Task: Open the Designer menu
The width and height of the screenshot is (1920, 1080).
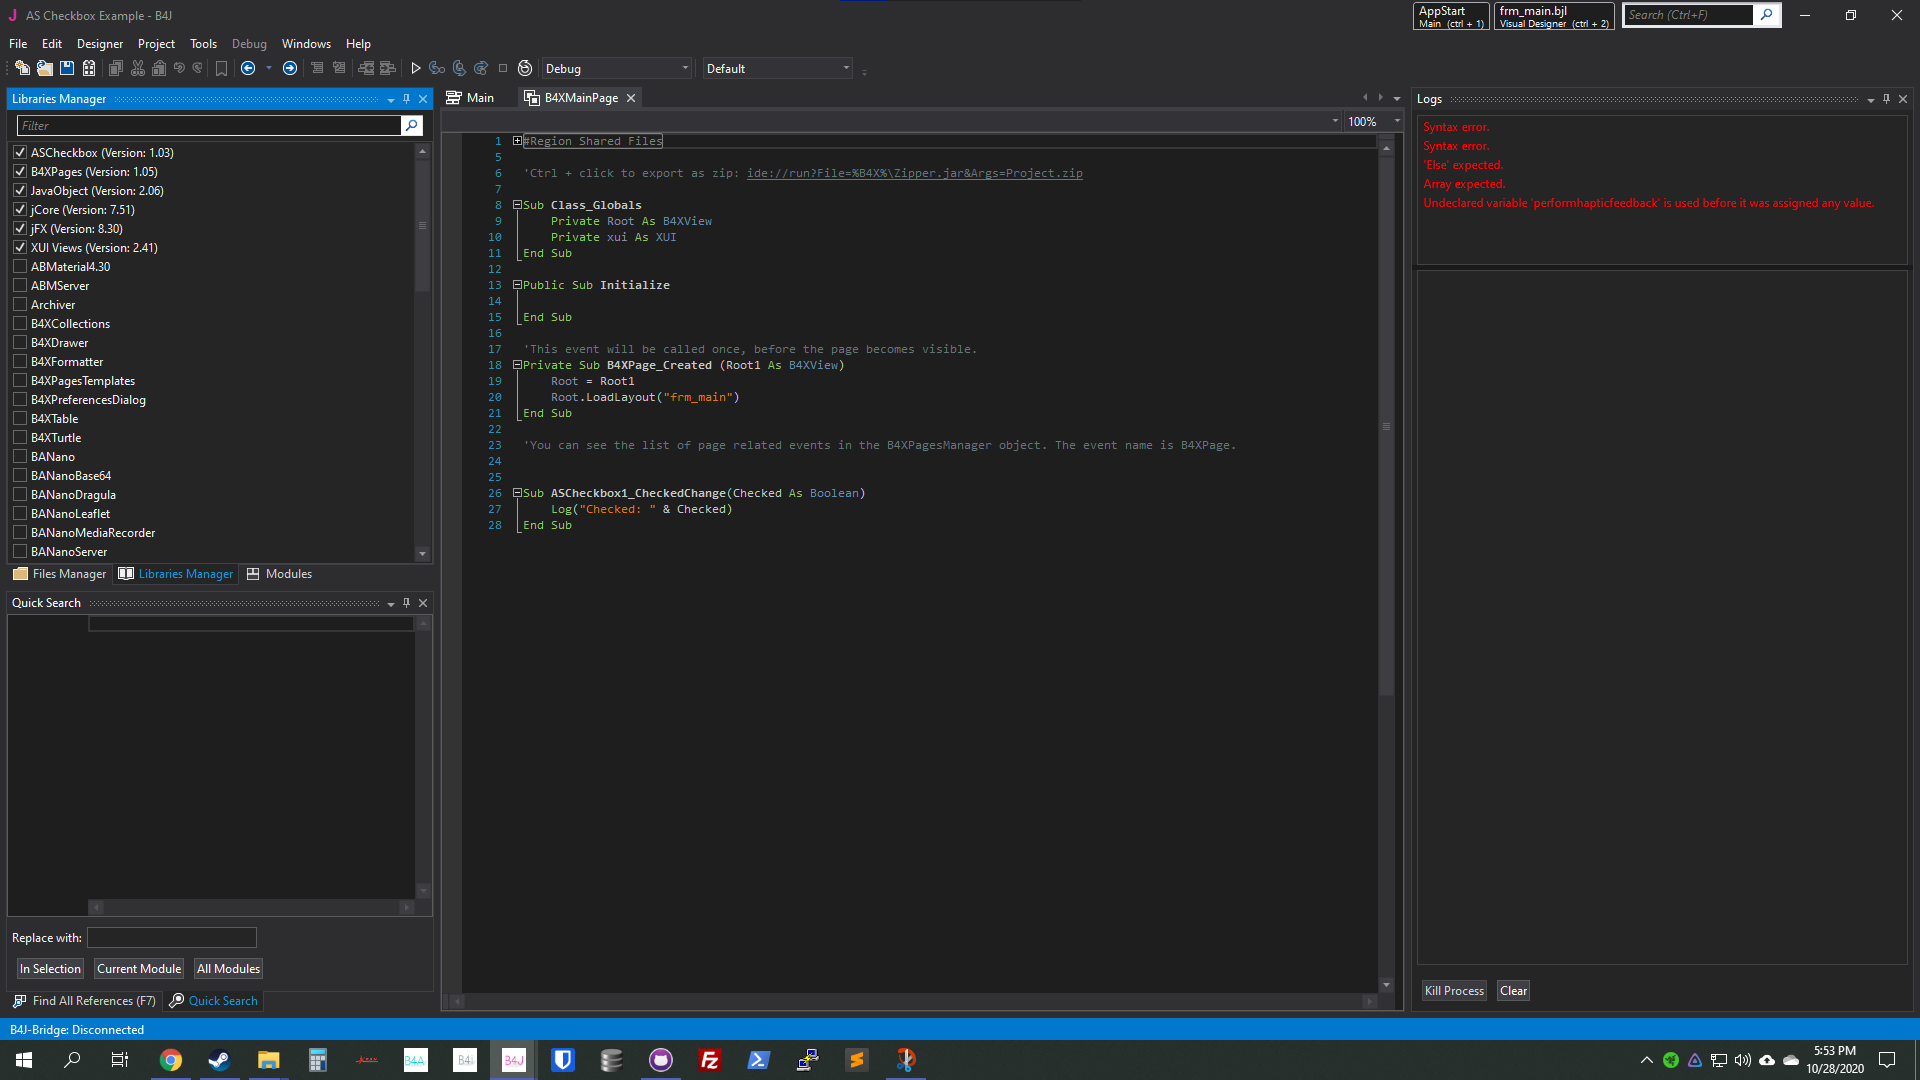Action: click(x=99, y=44)
